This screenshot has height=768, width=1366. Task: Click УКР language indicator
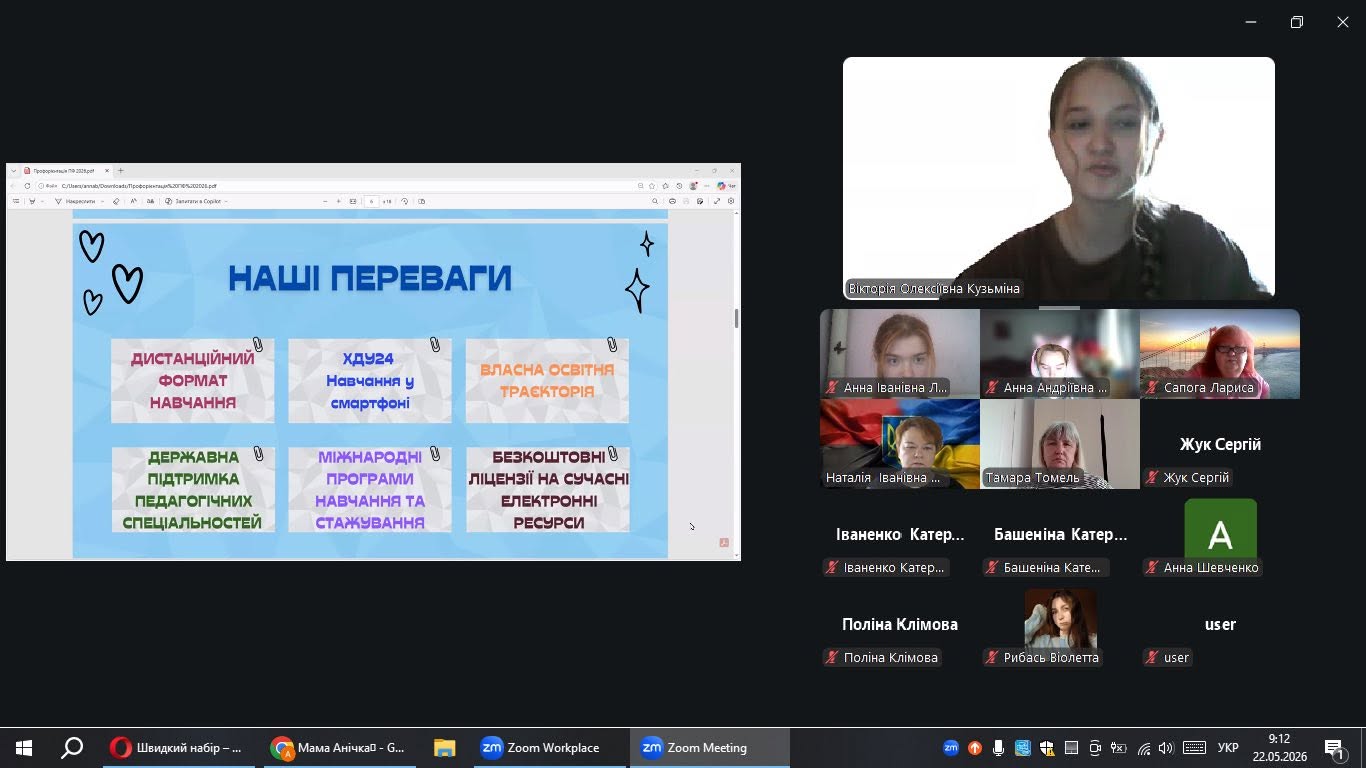1228,748
